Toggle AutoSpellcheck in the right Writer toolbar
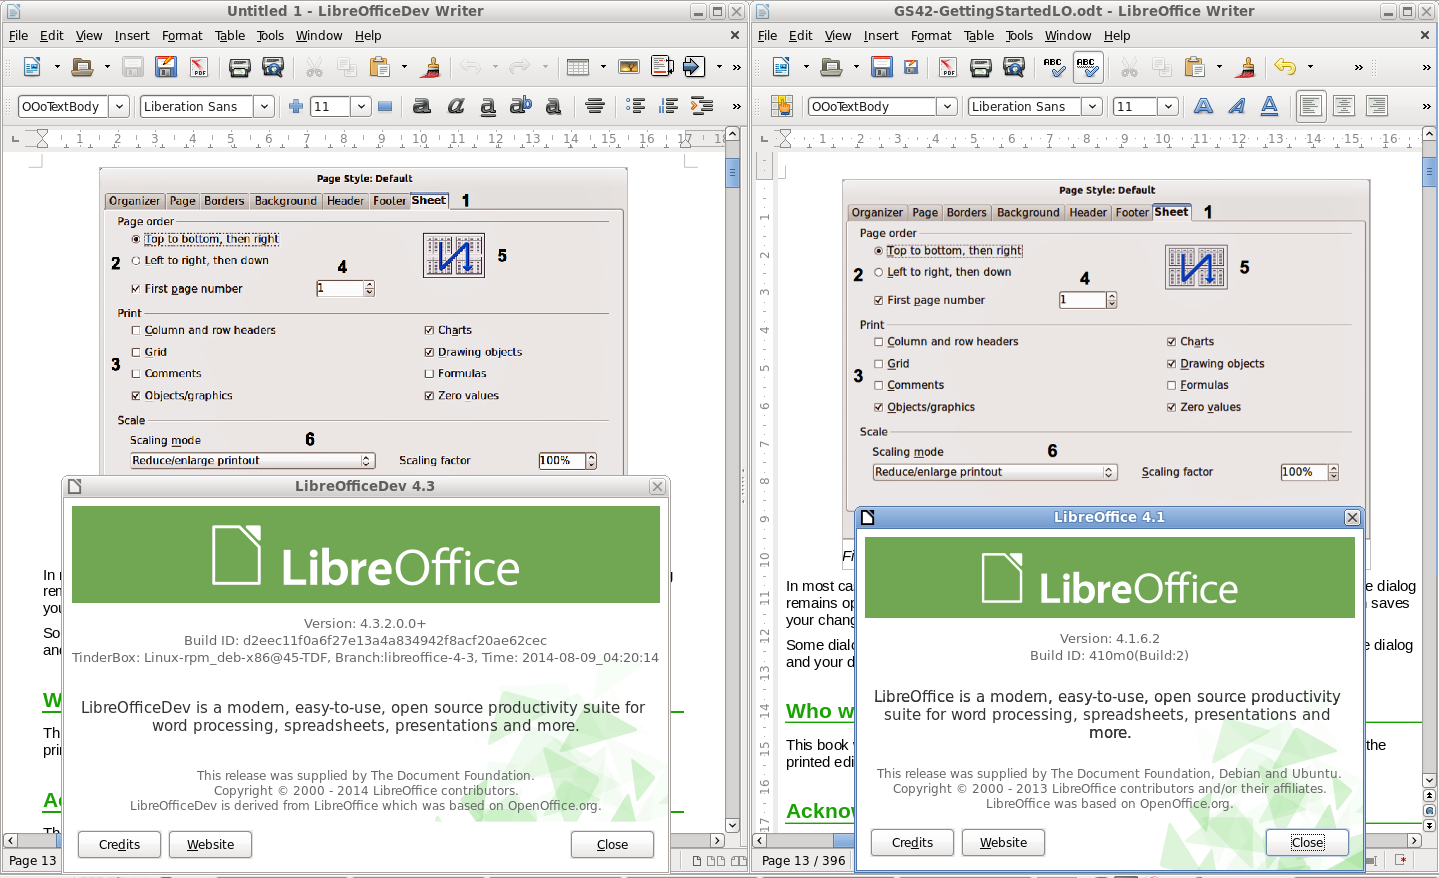This screenshot has width=1439, height=878. [x=1087, y=67]
